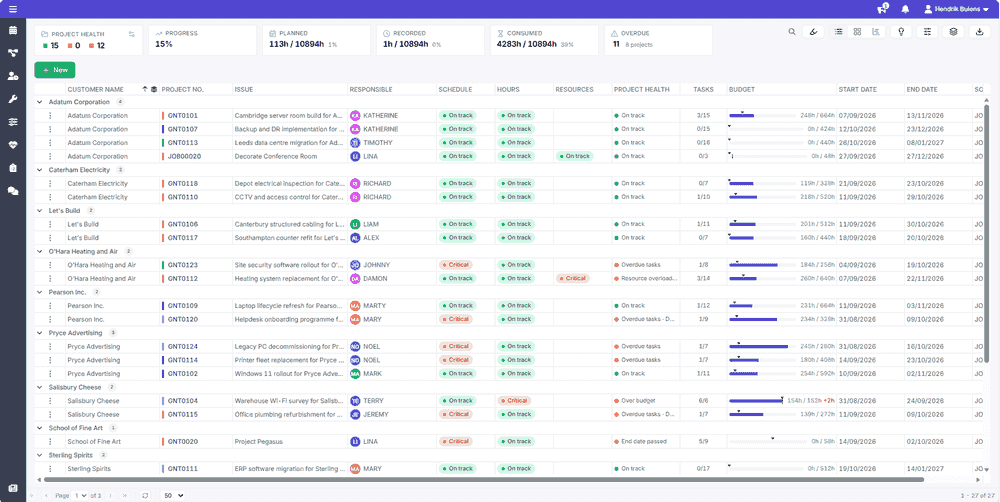Click the lightbulb insights toolbar icon

click(x=901, y=32)
